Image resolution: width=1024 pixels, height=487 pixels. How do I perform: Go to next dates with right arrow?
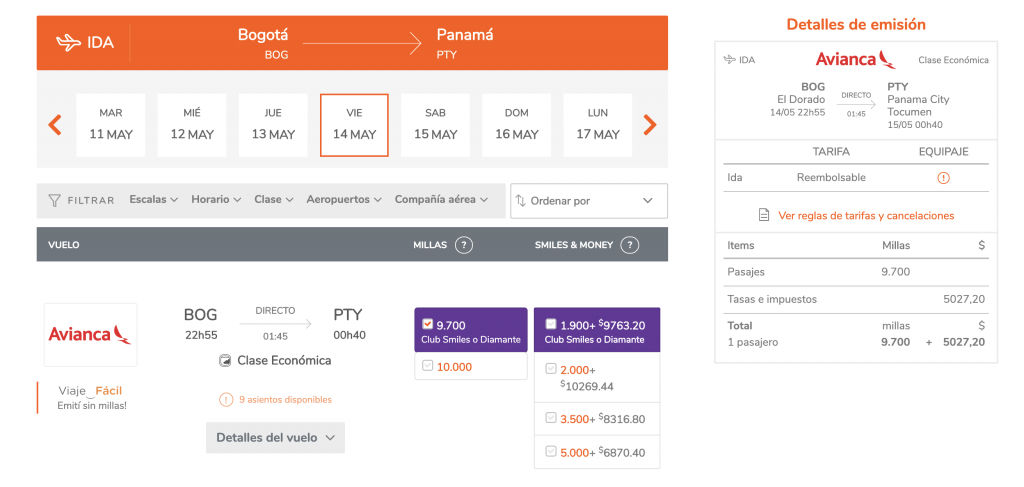(650, 125)
